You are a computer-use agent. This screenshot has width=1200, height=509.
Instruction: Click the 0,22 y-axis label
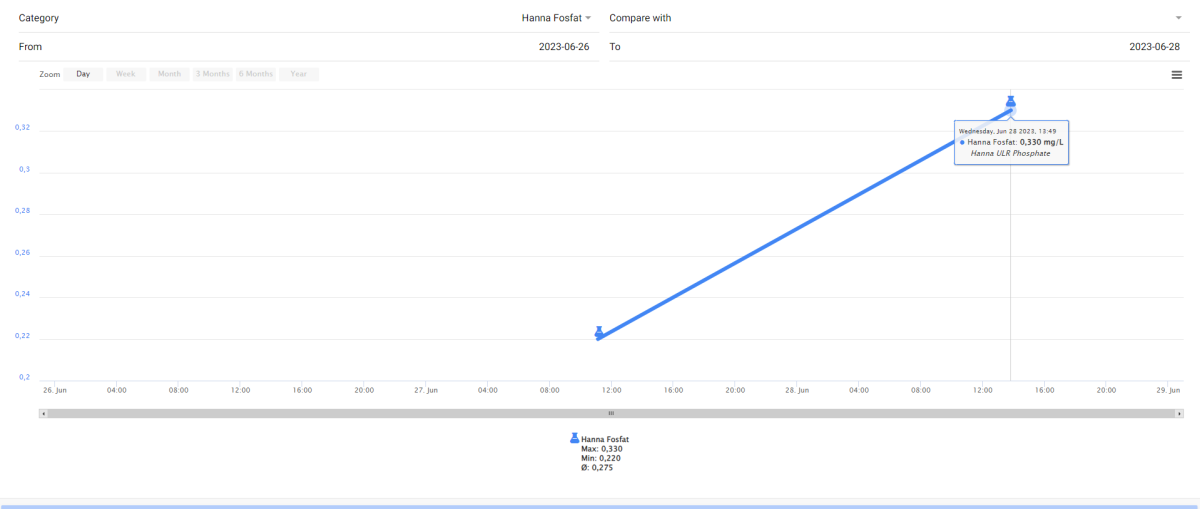coord(22,336)
